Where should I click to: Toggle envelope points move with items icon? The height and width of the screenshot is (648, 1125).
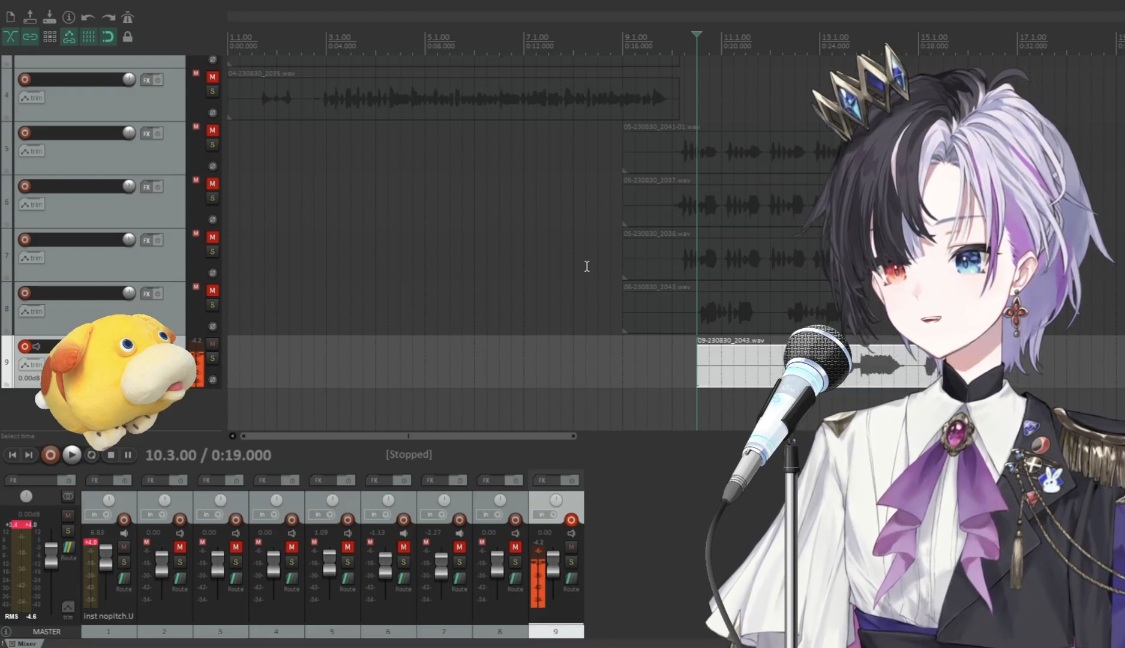coord(69,37)
